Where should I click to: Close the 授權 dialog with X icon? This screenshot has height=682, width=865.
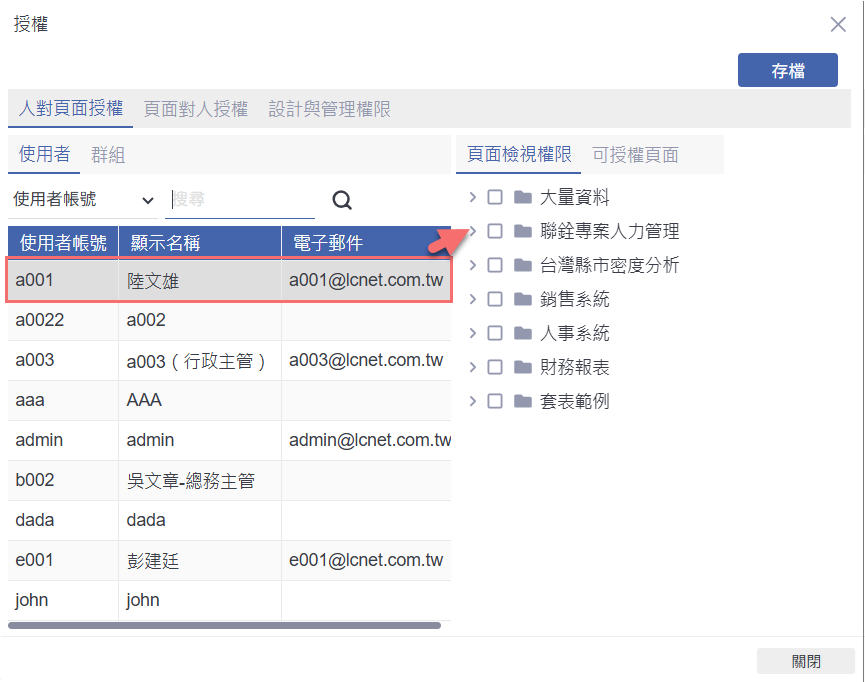coord(838,25)
